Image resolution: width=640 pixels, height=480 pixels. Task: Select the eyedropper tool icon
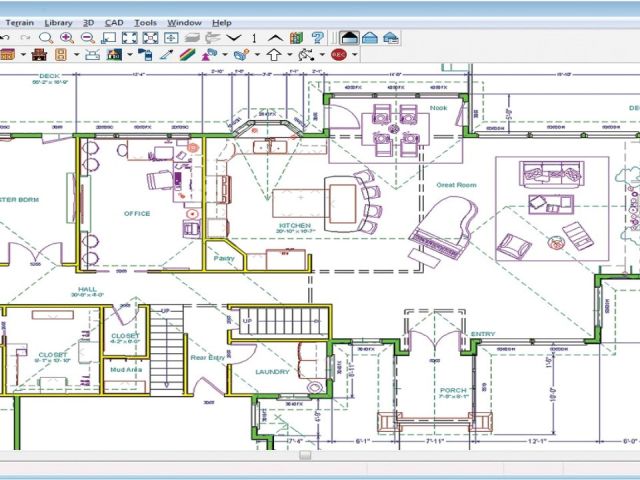pyautogui.click(x=167, y=55)
